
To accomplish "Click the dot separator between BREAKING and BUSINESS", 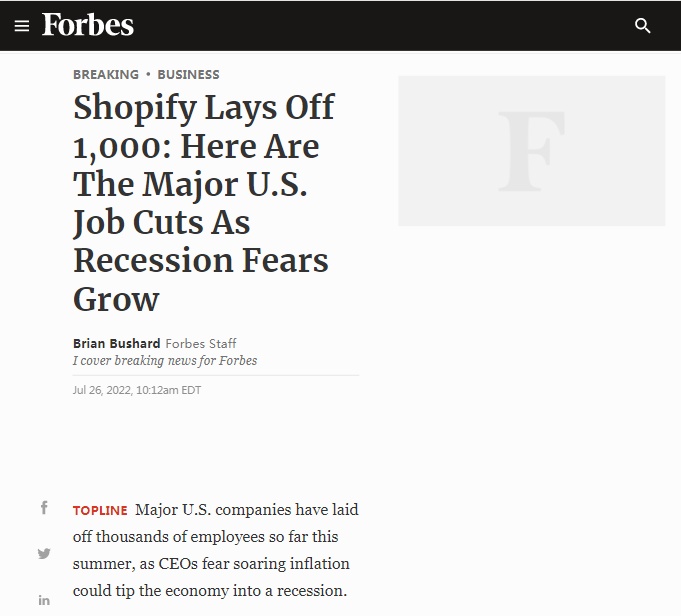I will pos(148,74).
